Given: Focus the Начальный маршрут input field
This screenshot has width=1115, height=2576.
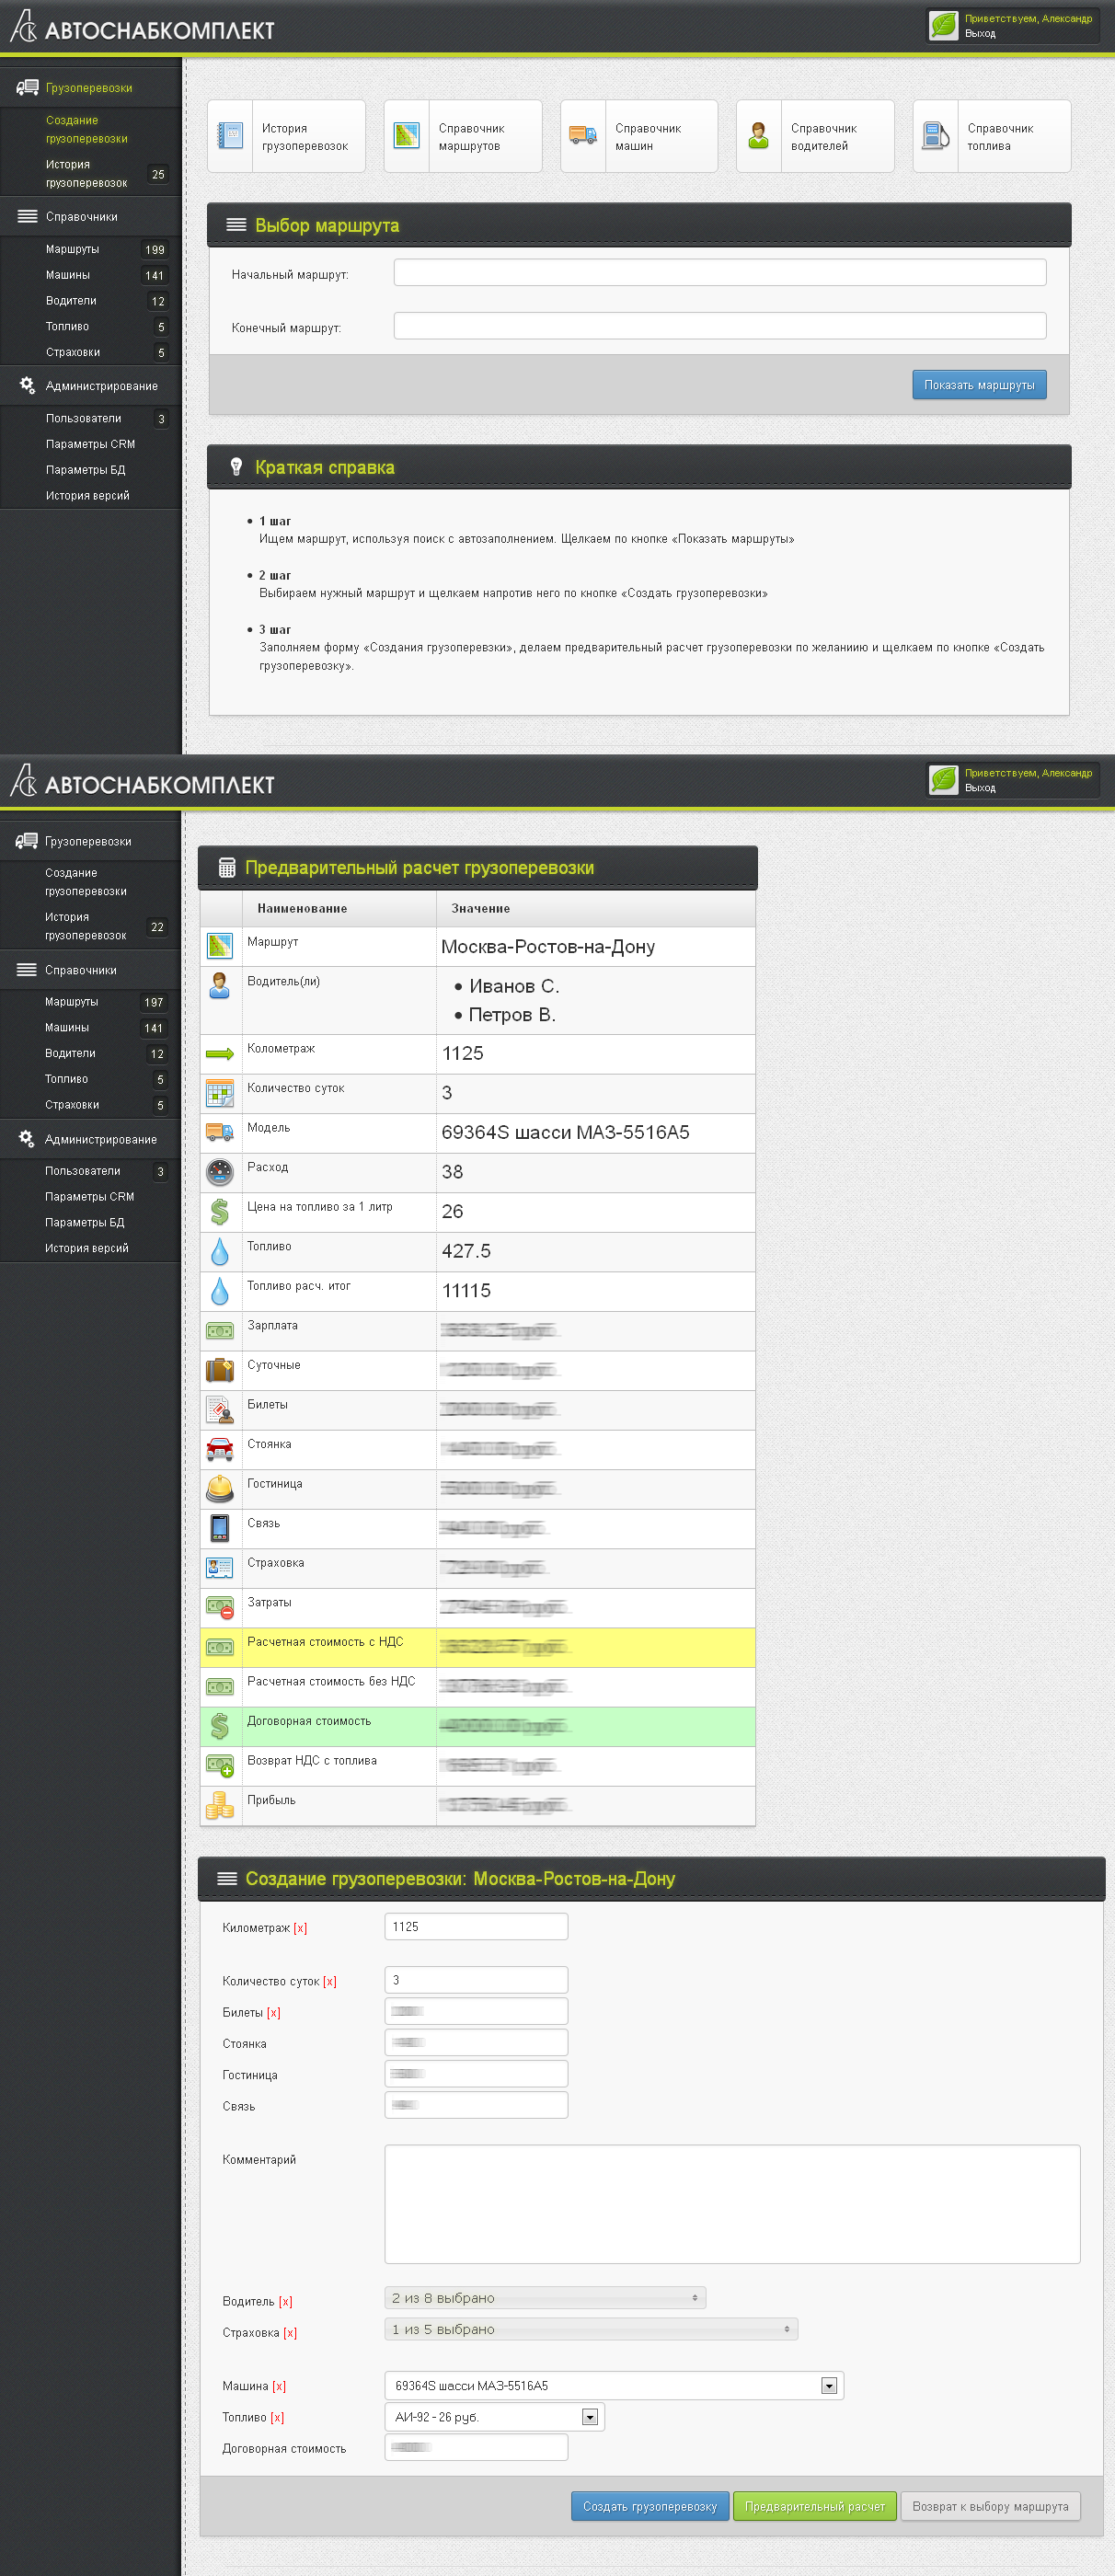Looking at the screenshot, I should coord(720,273).
